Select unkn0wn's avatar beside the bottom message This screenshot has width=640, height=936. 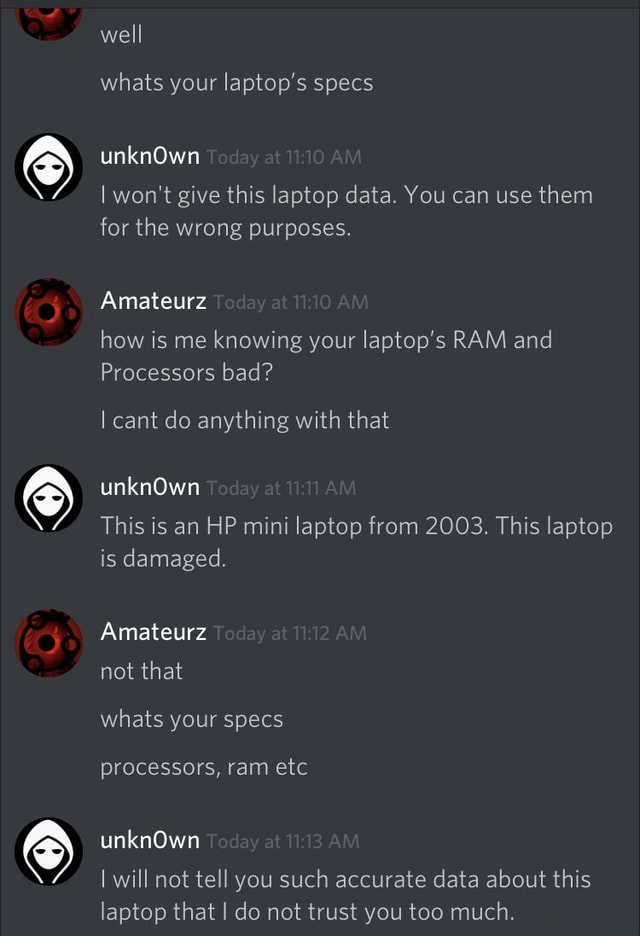pyautogui.click(x=48, y=850)
